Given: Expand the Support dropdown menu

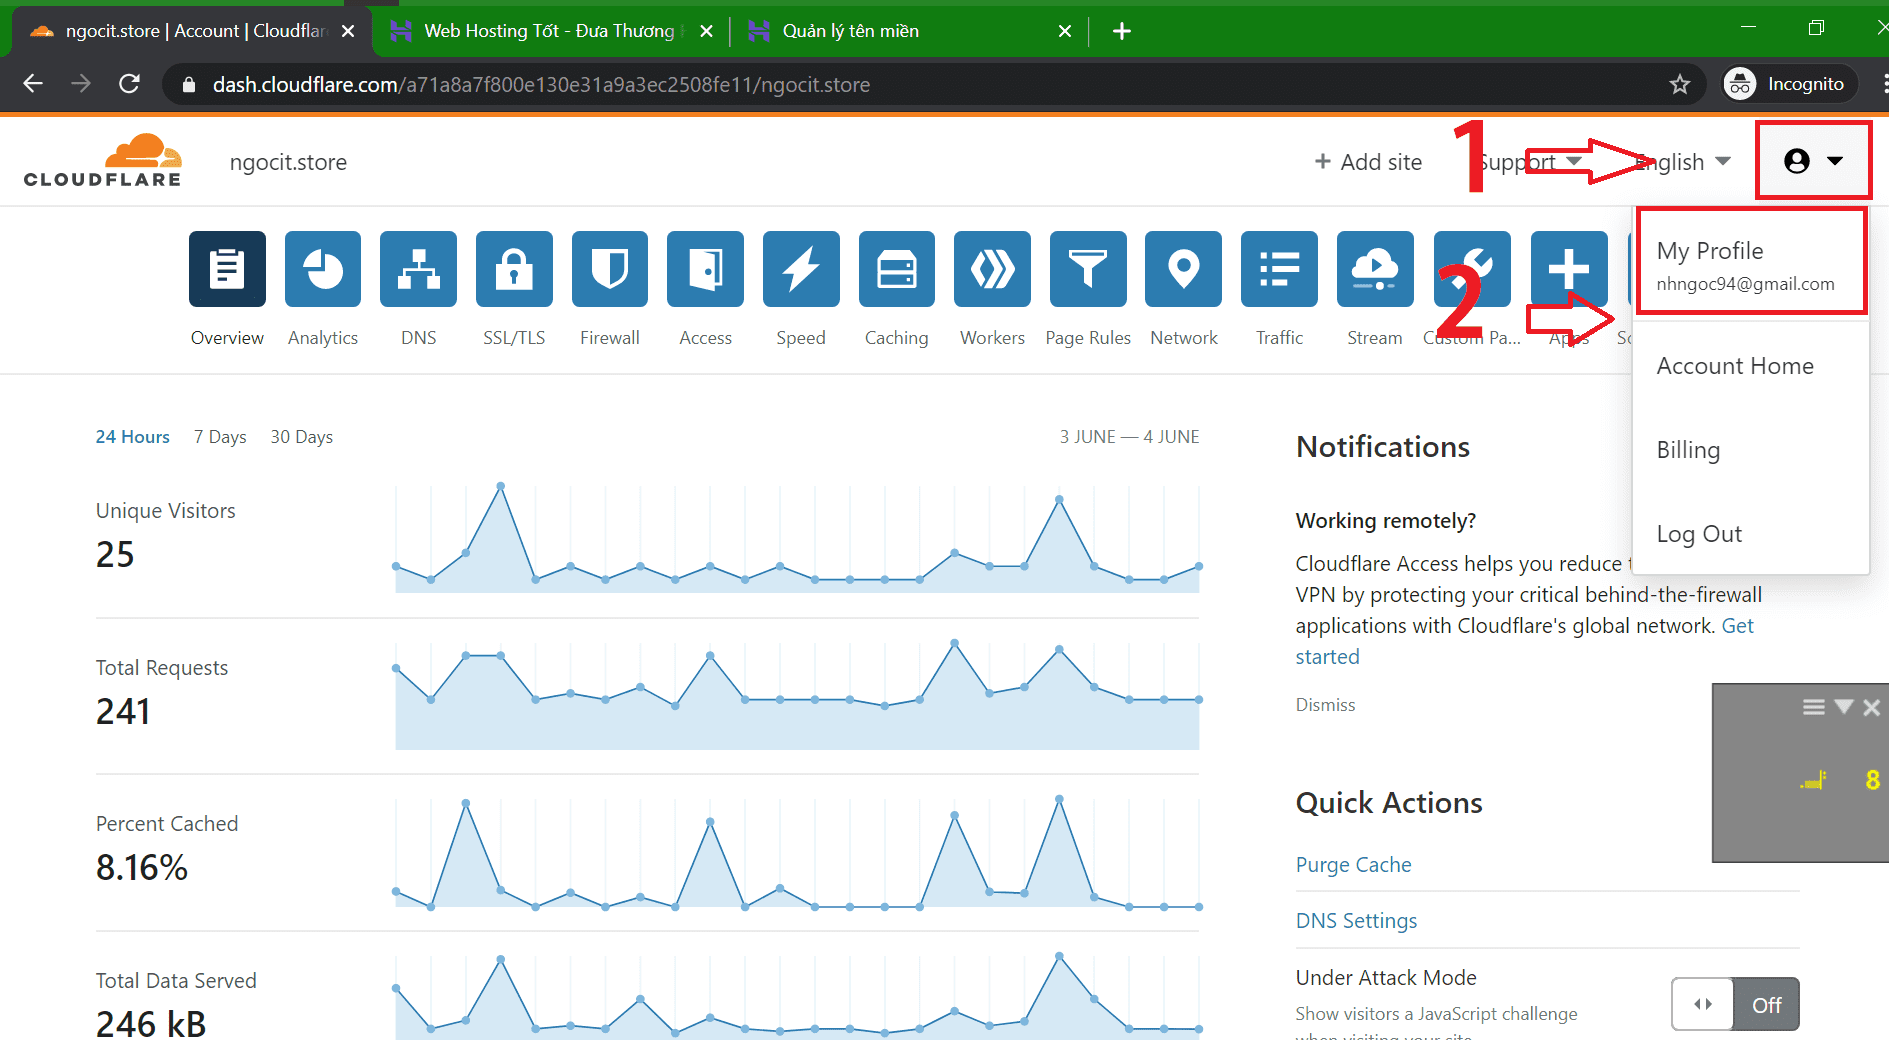Looking at the screenshot, I should click(1529, 162).
